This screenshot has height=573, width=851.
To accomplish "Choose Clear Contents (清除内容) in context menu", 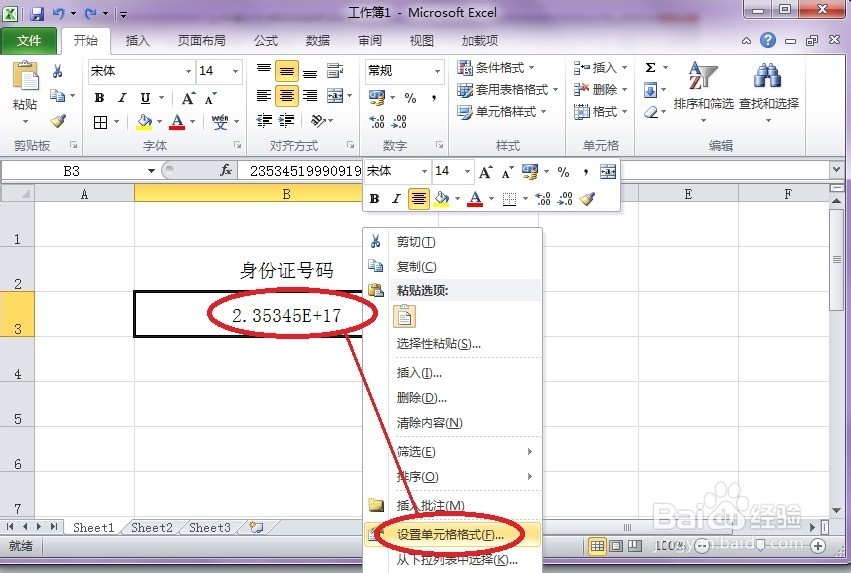I will point(453,423).
